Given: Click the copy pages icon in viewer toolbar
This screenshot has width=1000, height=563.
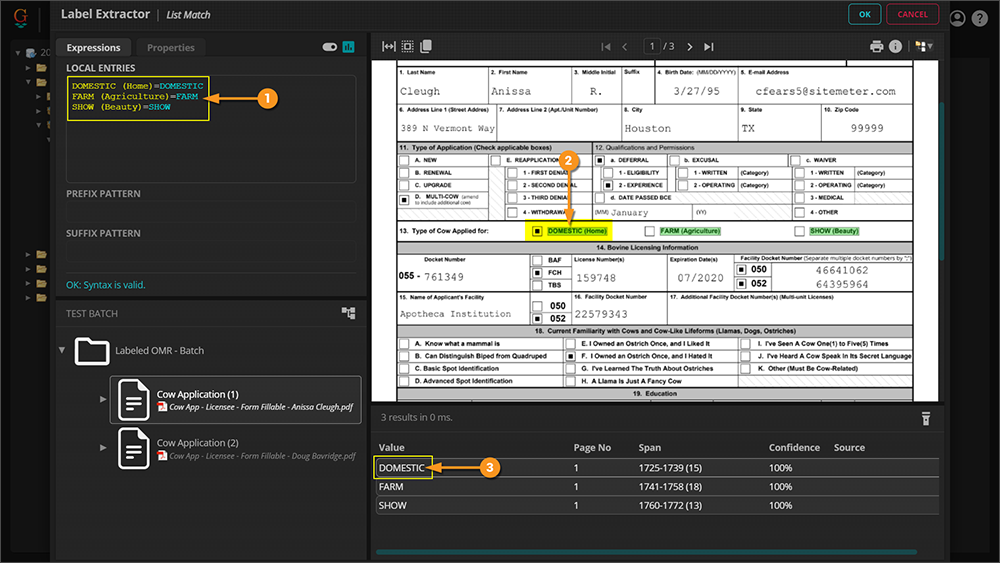Looking at the screenshot, I should (425, 46).
